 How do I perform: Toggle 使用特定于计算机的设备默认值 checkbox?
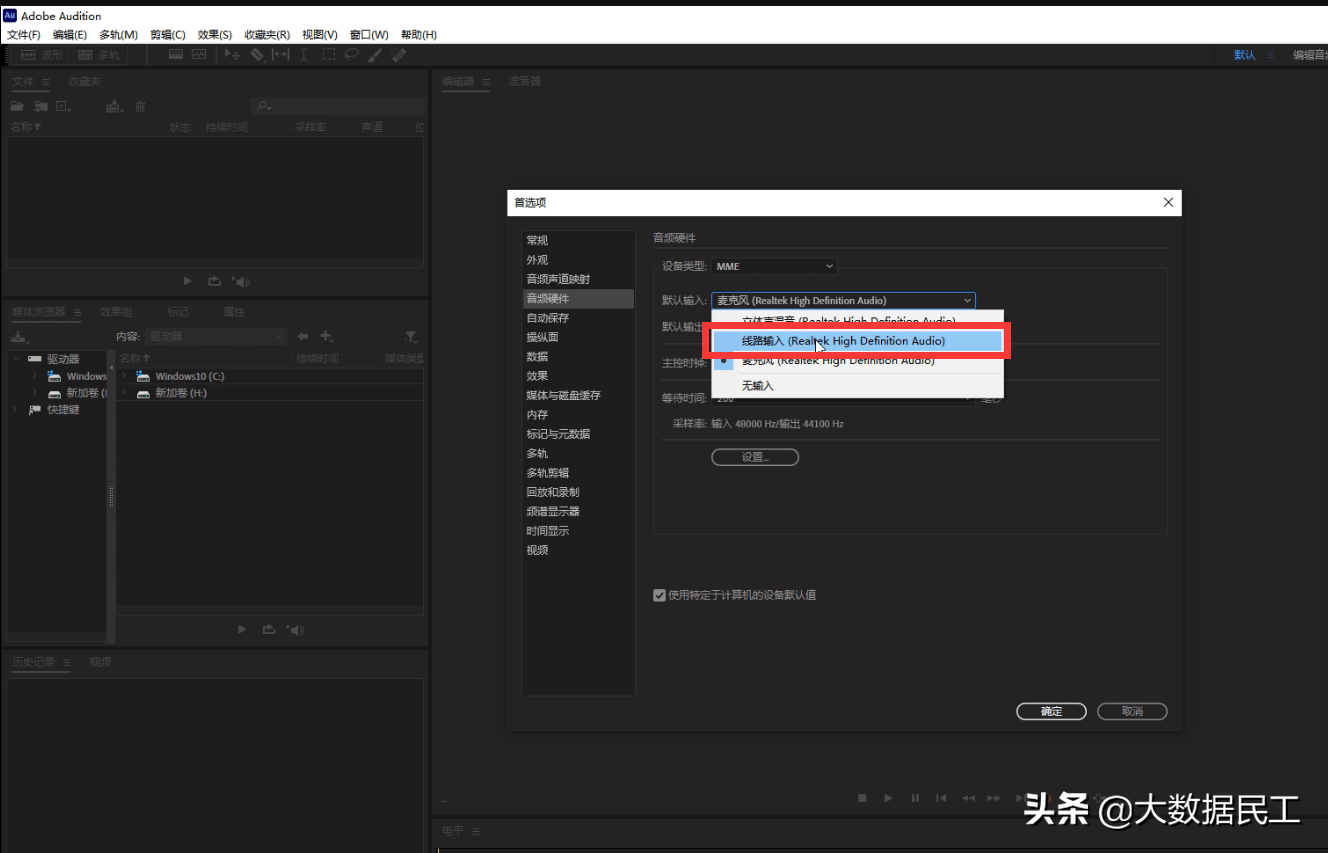(659, 595)
